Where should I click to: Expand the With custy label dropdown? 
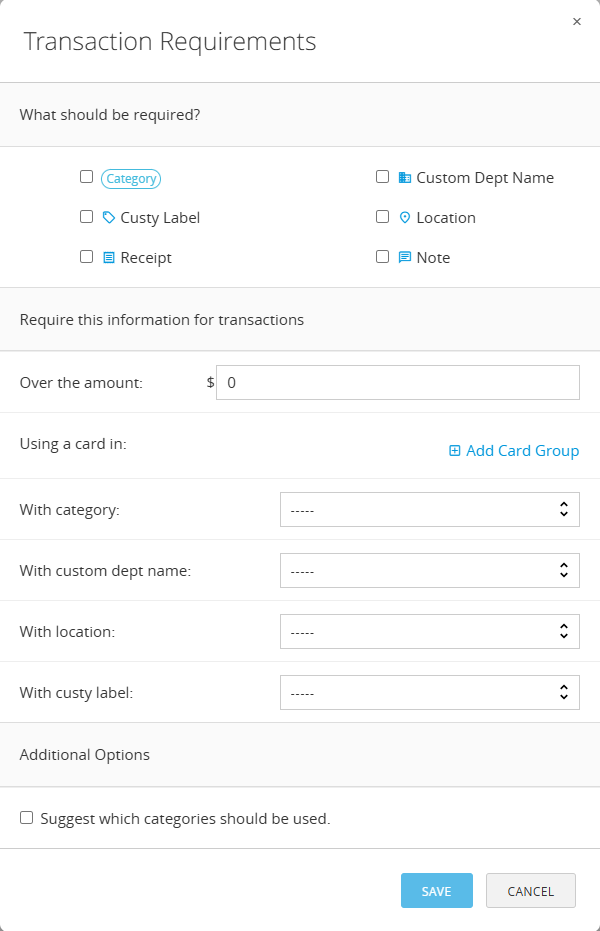[x=429, y=692]
